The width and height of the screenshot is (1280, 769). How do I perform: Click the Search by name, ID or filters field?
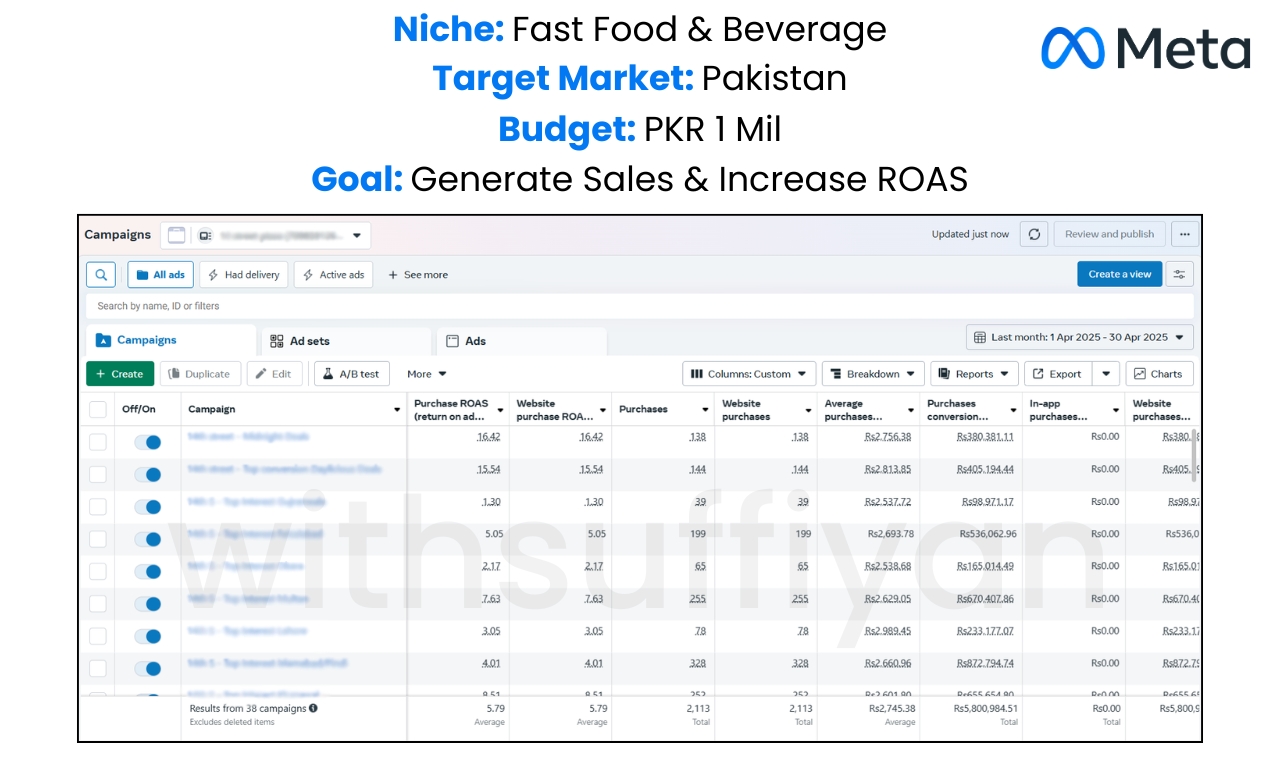(x=640, y=306)
